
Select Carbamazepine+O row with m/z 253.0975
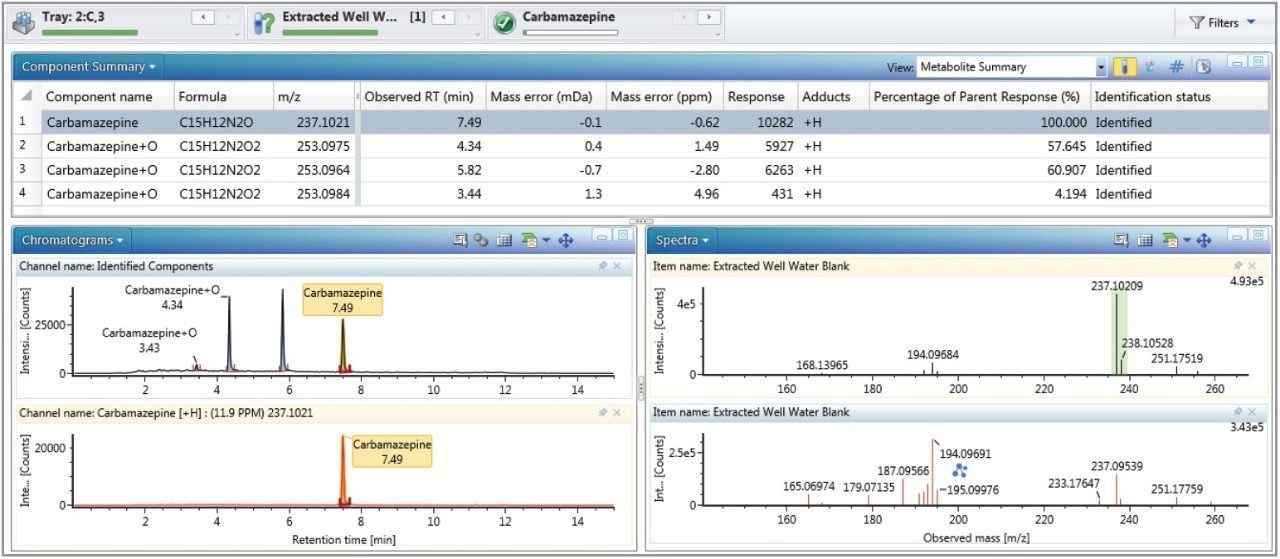point(640,146)
